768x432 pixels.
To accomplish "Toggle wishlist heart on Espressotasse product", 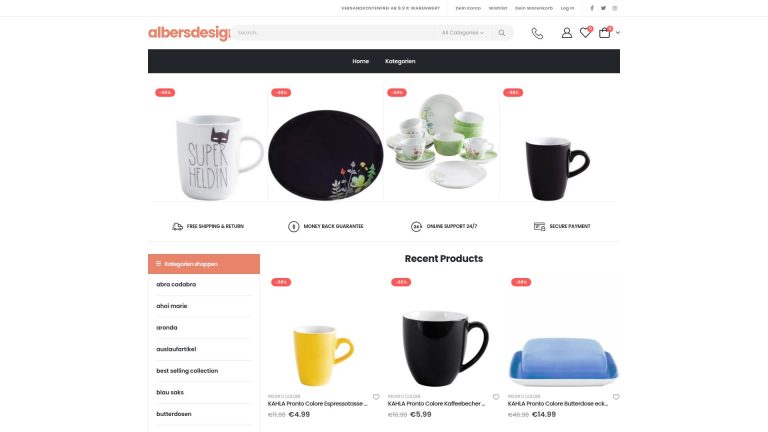I will tap(376, 397).
